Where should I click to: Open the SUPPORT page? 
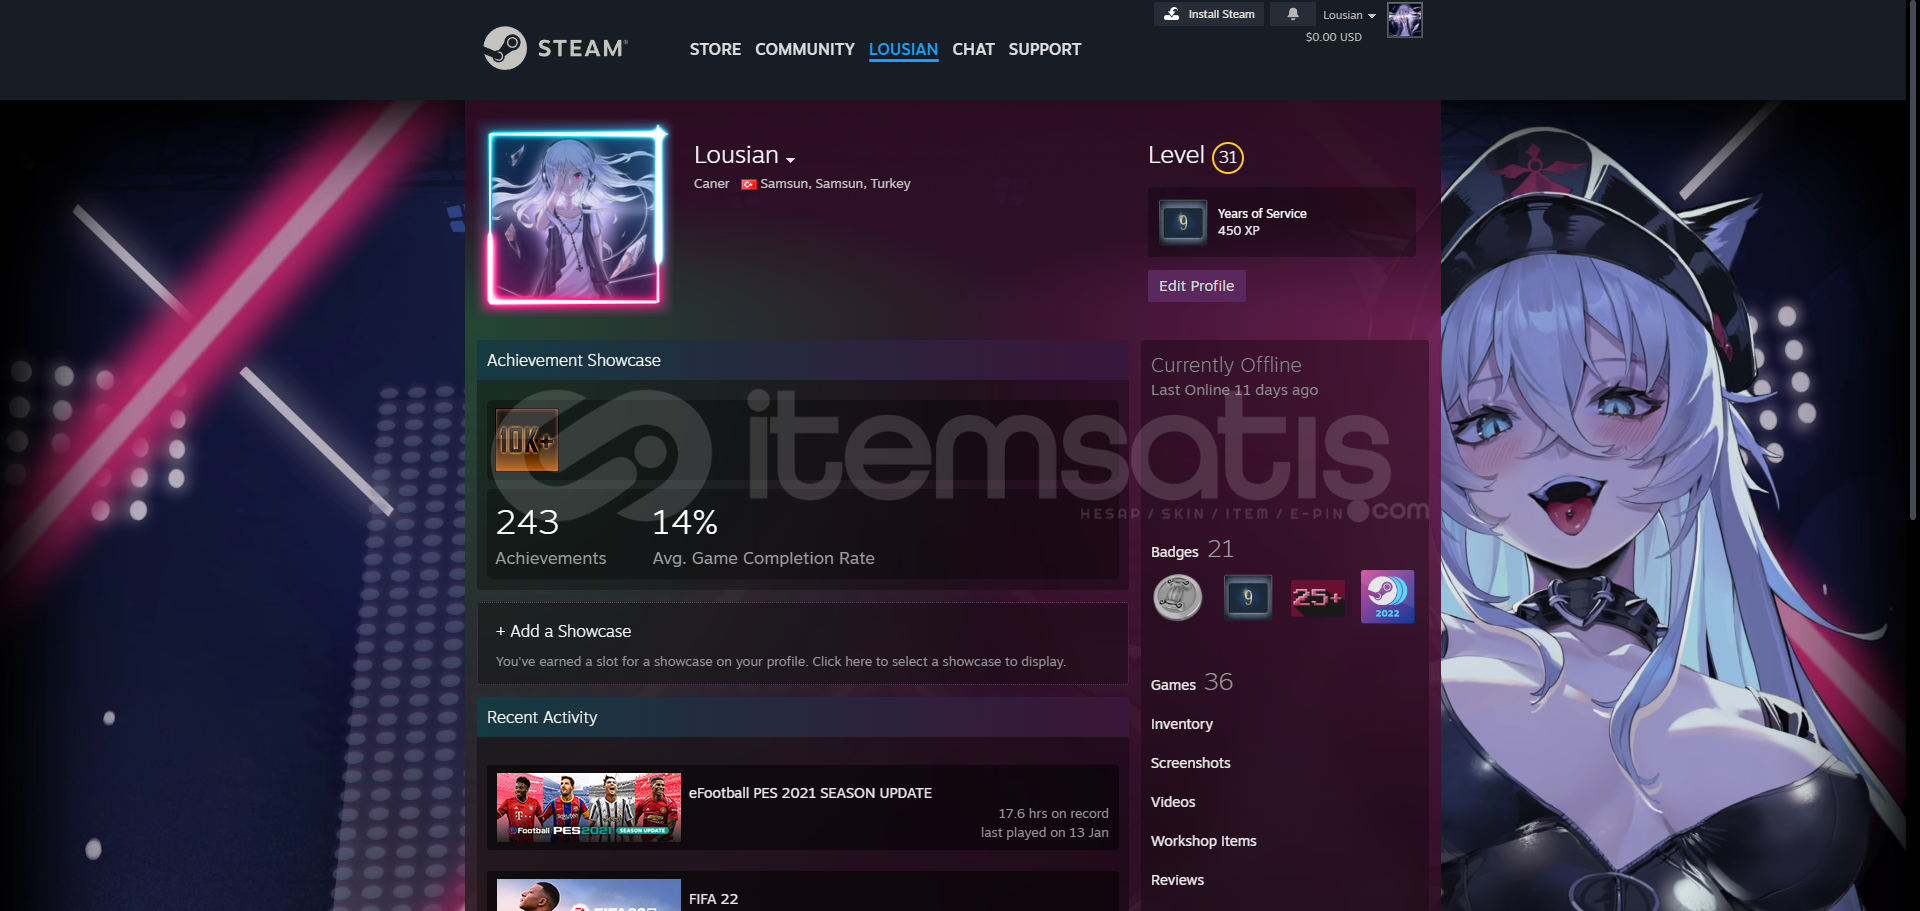tap(1044, 49)
